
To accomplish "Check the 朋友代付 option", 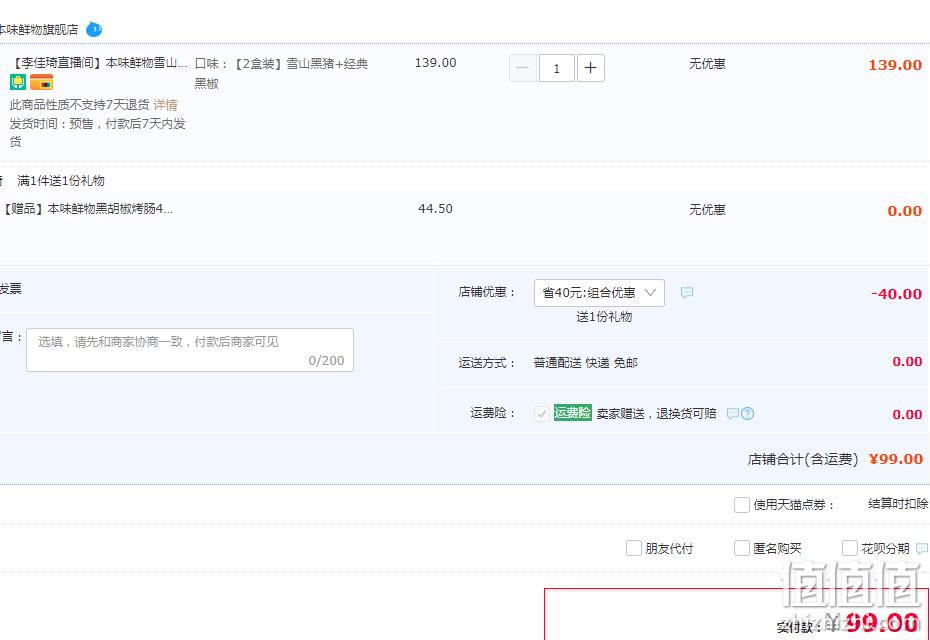I will click(633, 548).
